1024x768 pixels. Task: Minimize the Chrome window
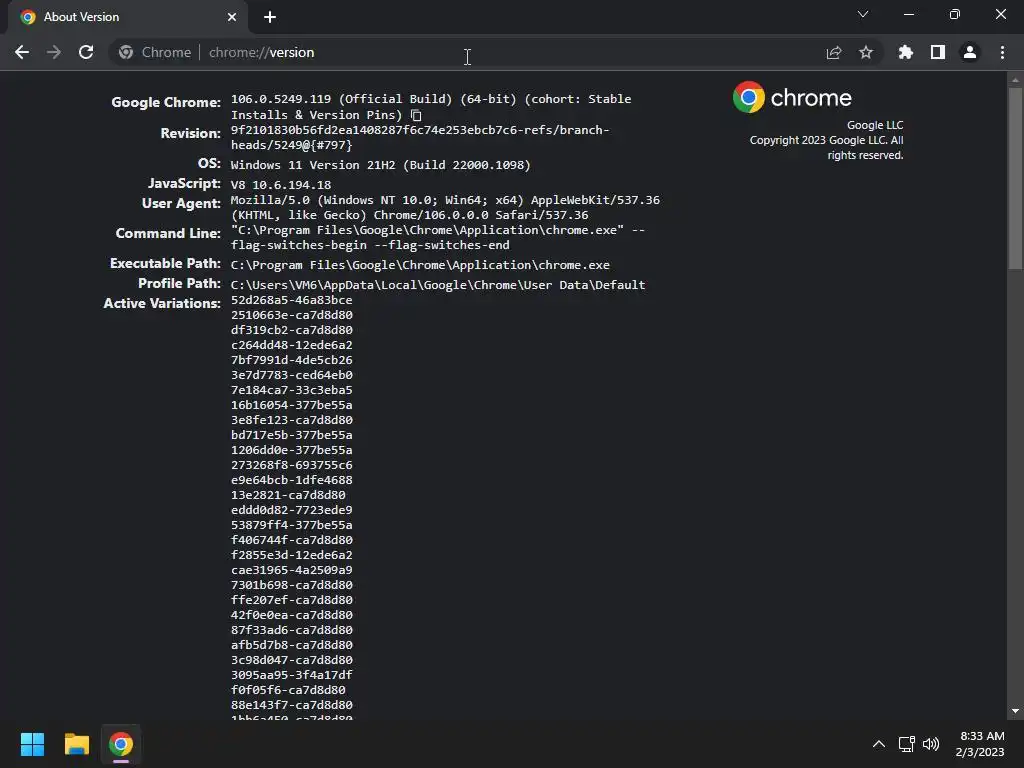909,14
